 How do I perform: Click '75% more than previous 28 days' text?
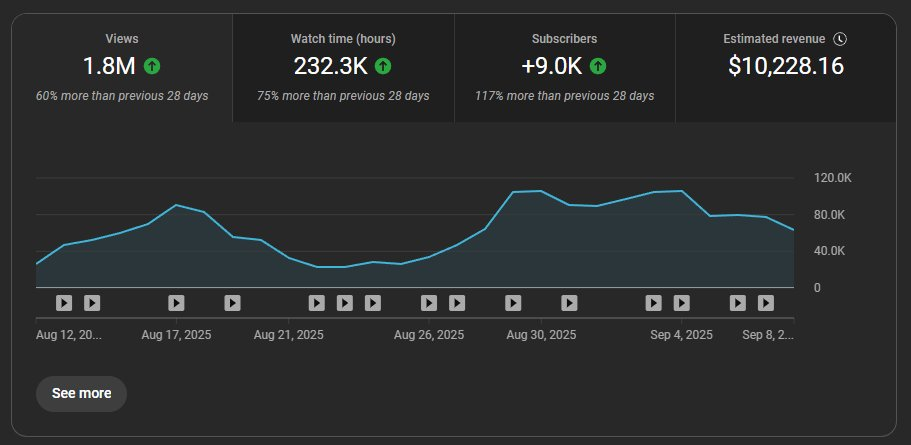(x=343, y=96)
